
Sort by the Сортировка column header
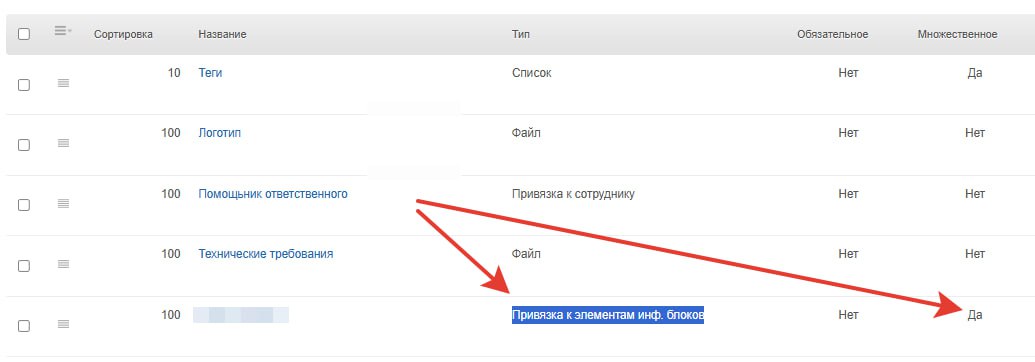(x=123, y=34)
